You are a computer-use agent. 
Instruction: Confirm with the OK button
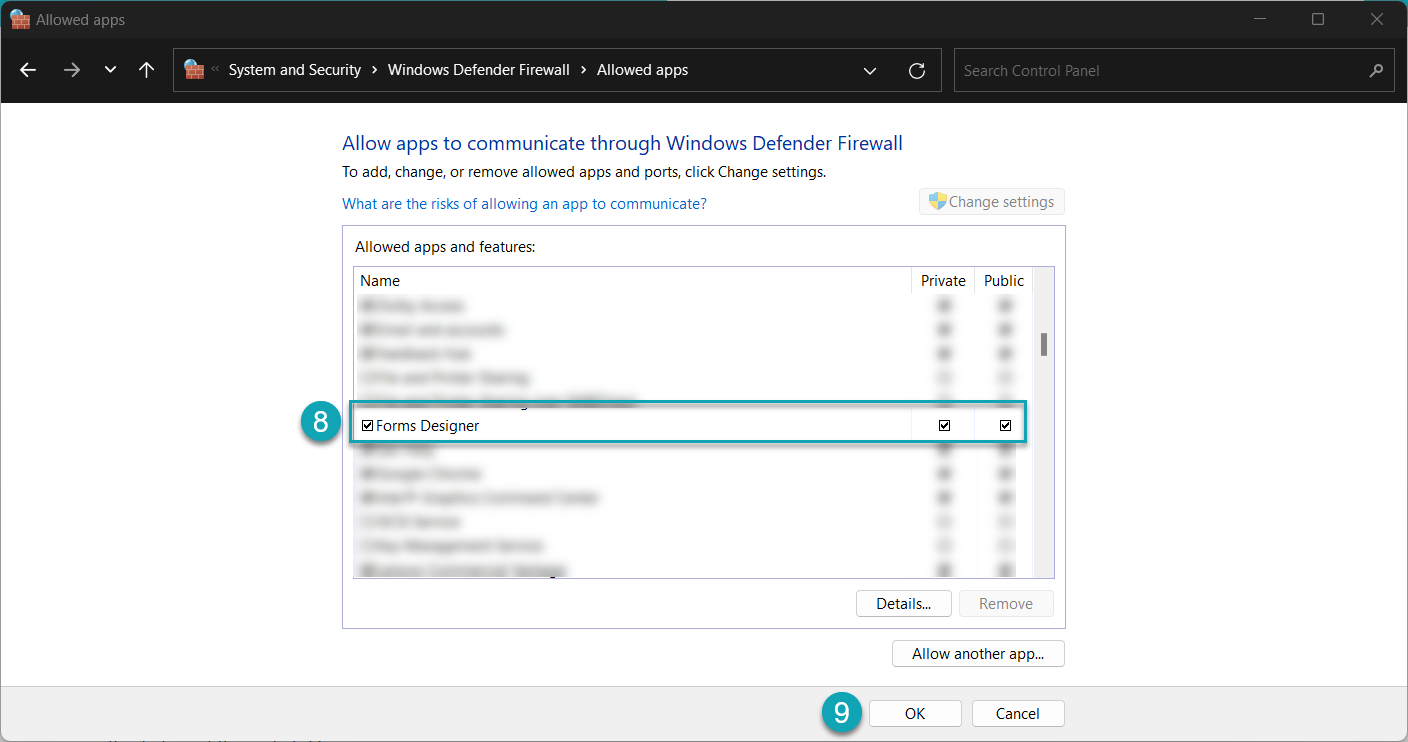click(915, 713)
